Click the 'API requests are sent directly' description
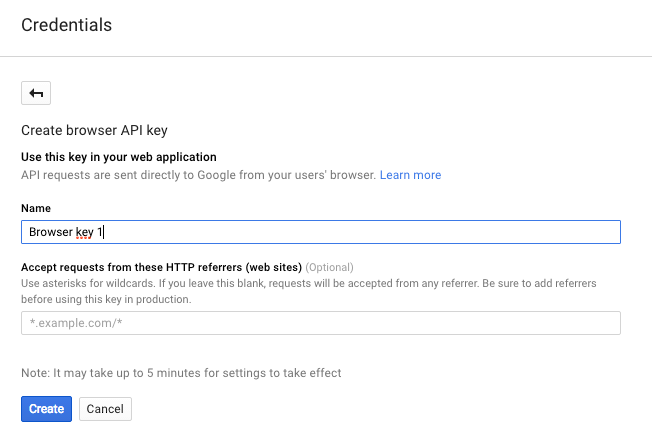Viewport: 652px width, 436px height. 198,175
